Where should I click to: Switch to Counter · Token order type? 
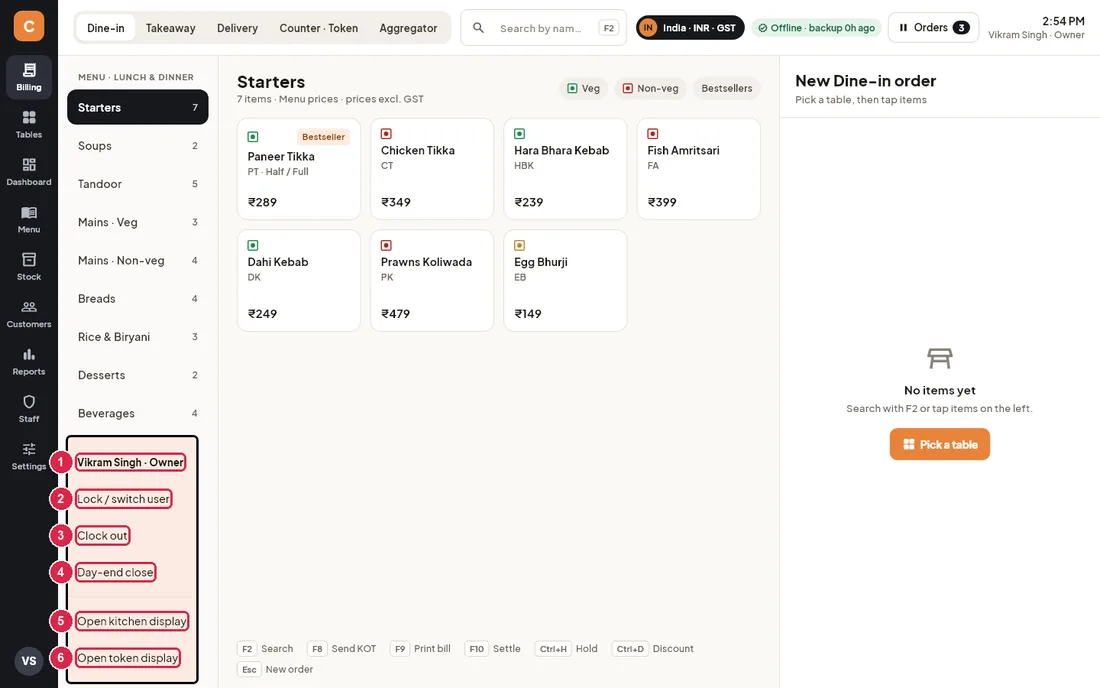pos(318,28)
